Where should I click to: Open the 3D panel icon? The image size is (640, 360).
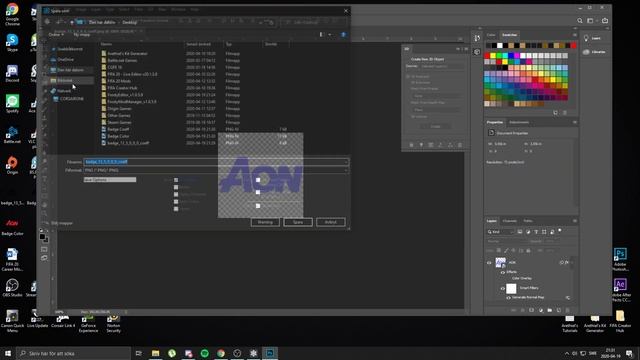click(477, 52)
